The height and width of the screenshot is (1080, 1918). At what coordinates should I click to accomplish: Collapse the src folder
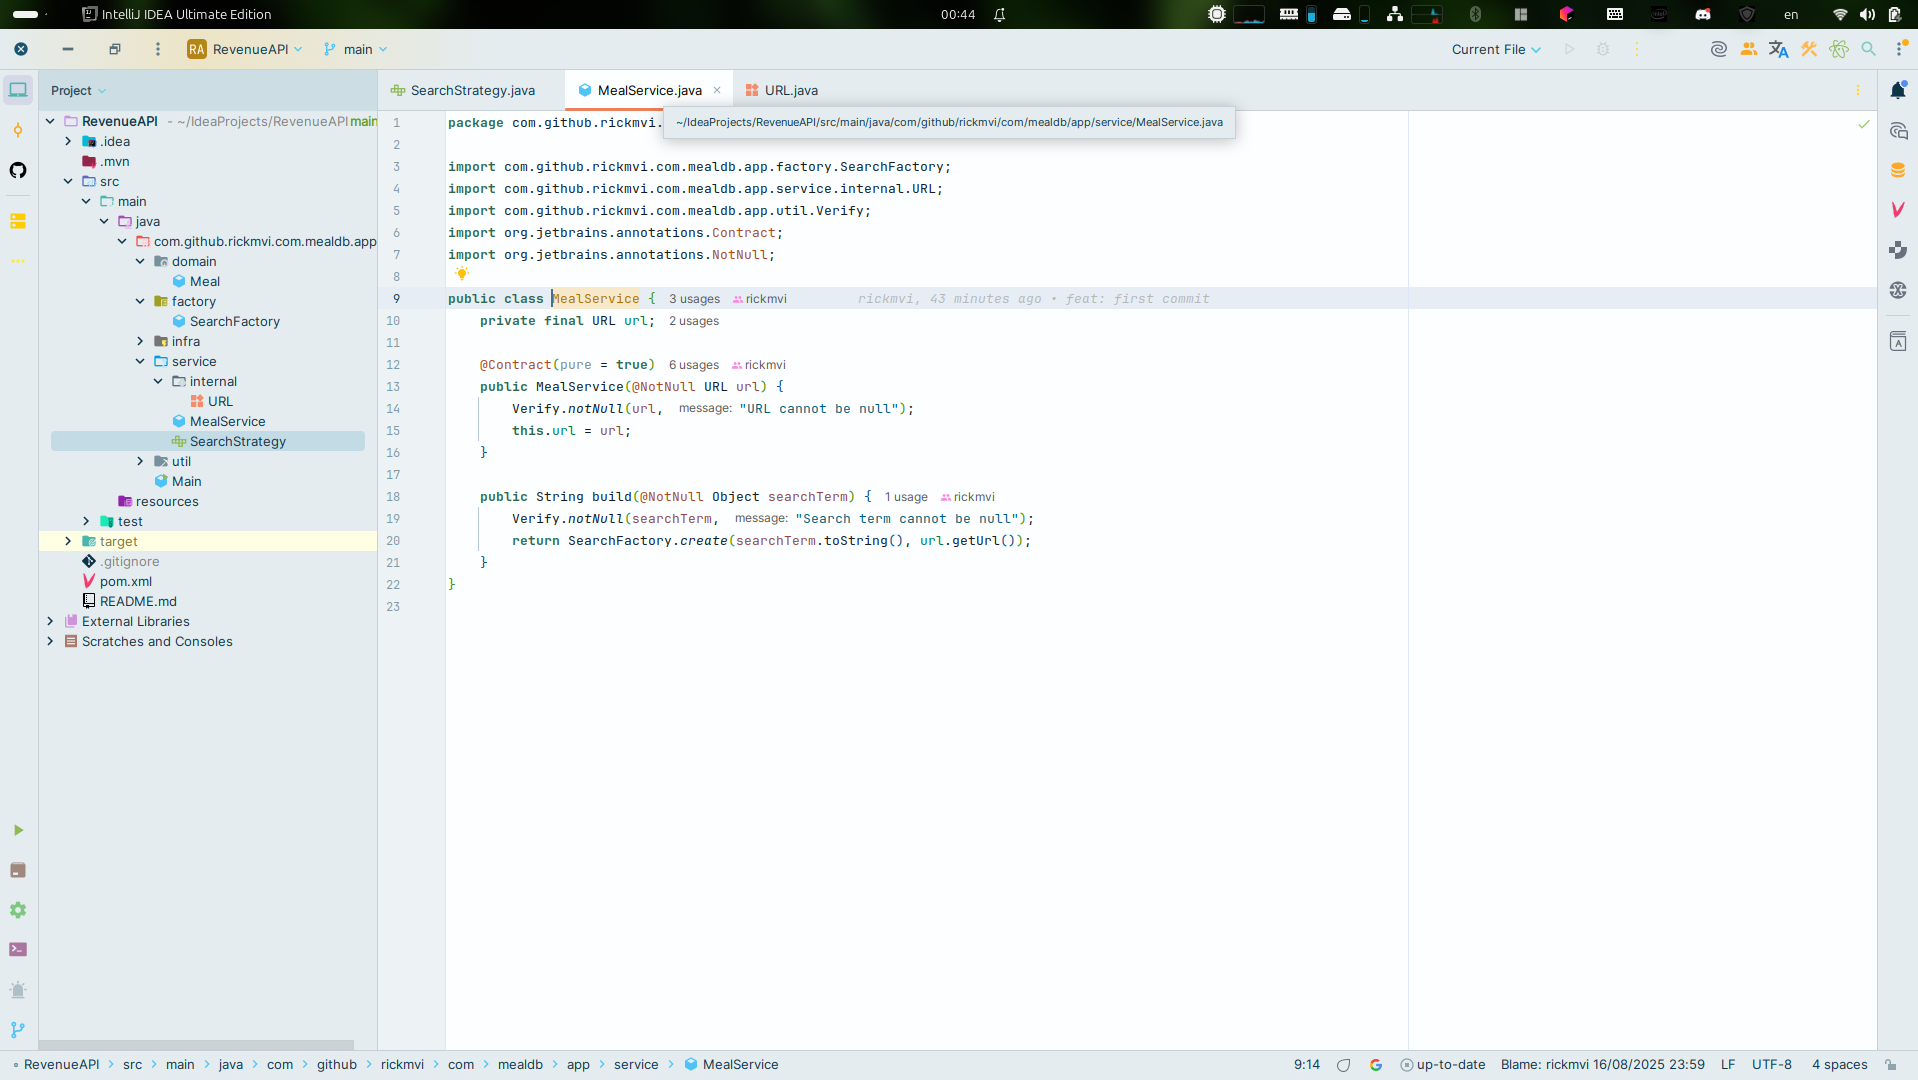click(x=68, y=181)
